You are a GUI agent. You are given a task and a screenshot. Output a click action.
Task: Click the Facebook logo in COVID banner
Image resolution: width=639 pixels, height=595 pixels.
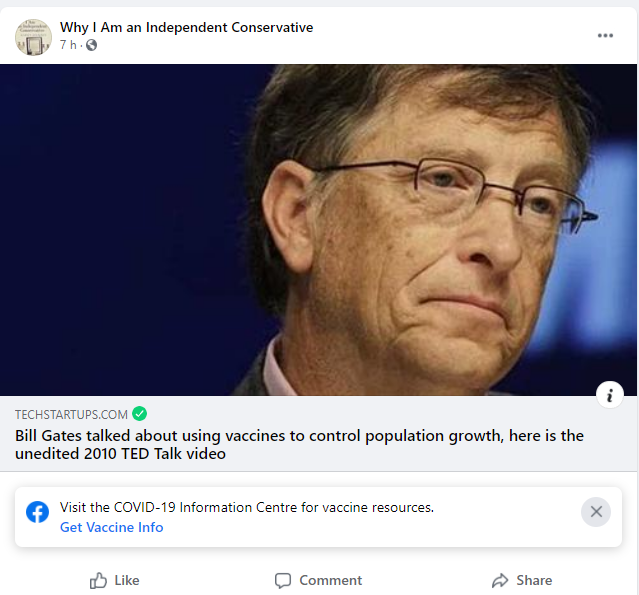pyautogui.click(x=37, y=512)
